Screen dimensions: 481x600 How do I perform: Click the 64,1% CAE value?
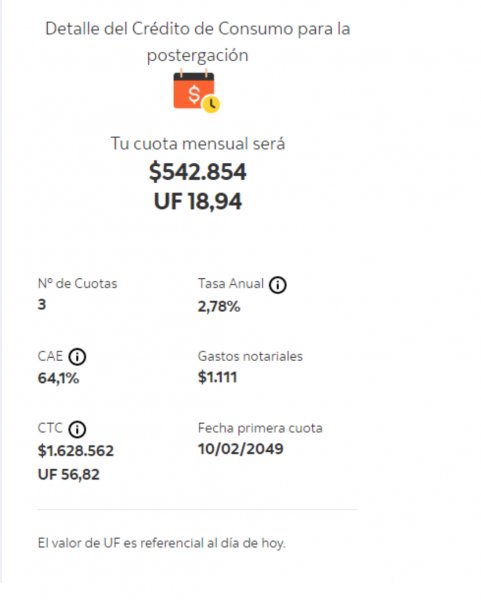pos(59,378)
